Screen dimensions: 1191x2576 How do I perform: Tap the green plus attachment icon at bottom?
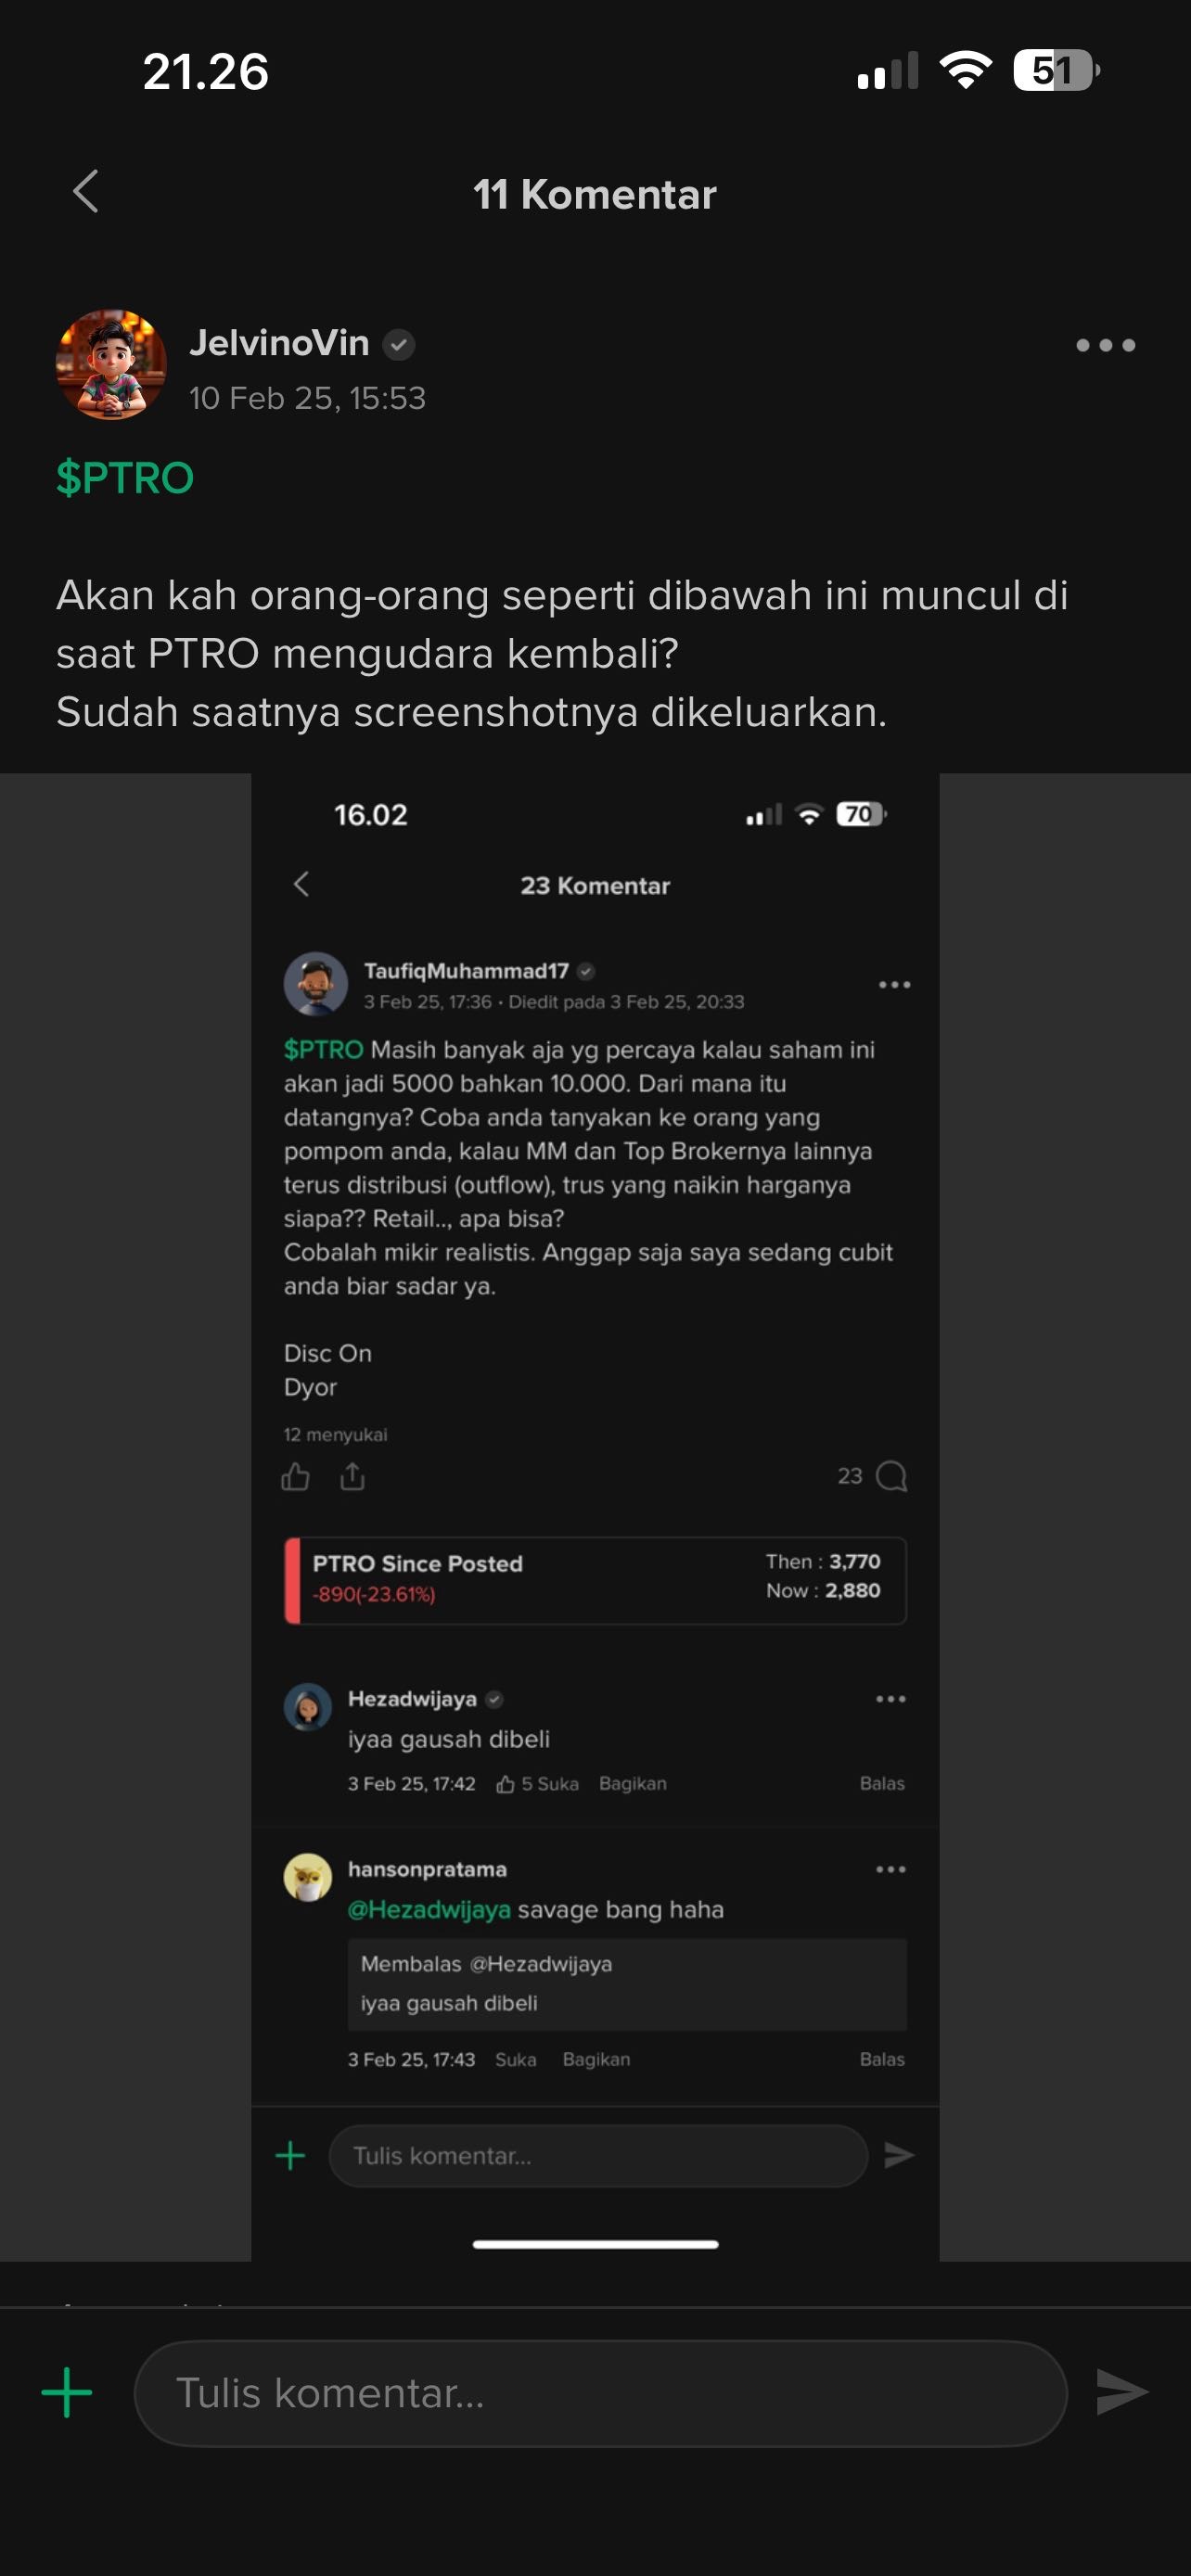click(x=67, y=2392)
